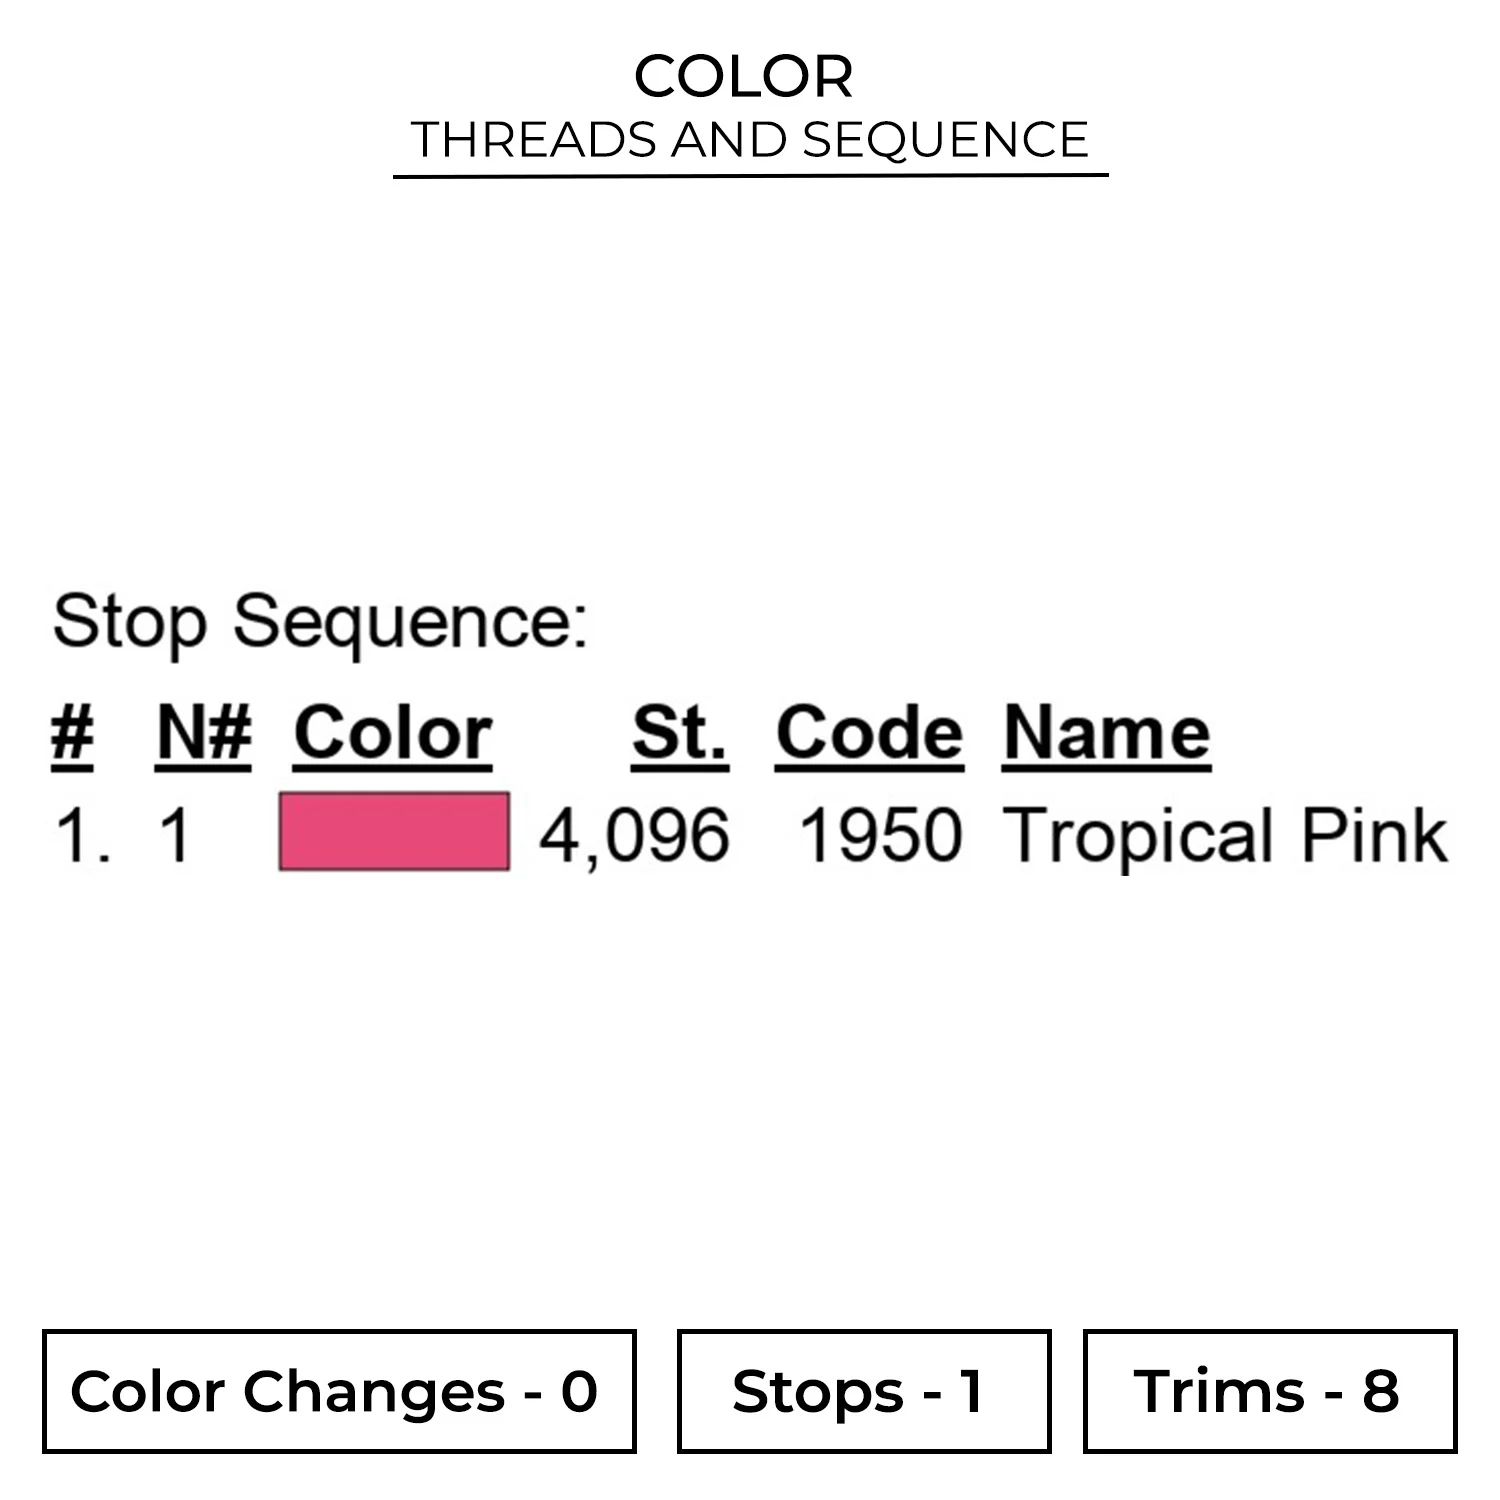Click the word SEQUENCE in the subtitle
This screenshot has height=1500, width=1500.
(945, 139)
